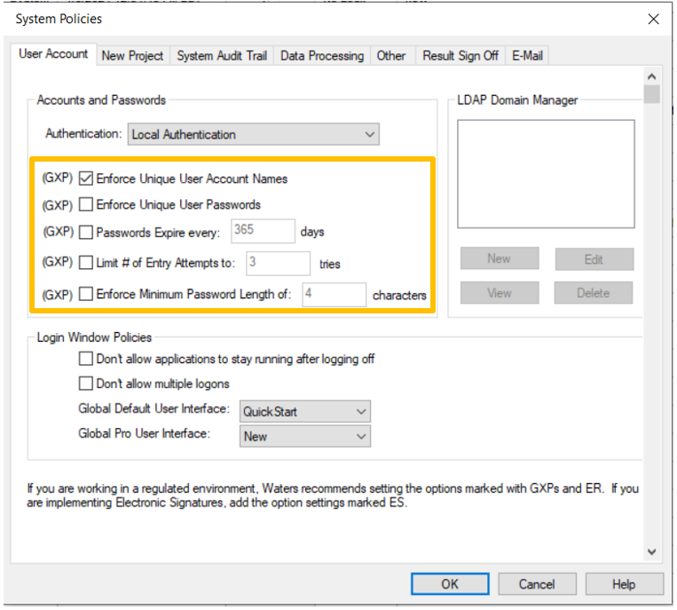The width and height of the screenshot is (677, 610).
Task: Tick the Passwords Expire every checkbox
Action: tap(86, 232)
